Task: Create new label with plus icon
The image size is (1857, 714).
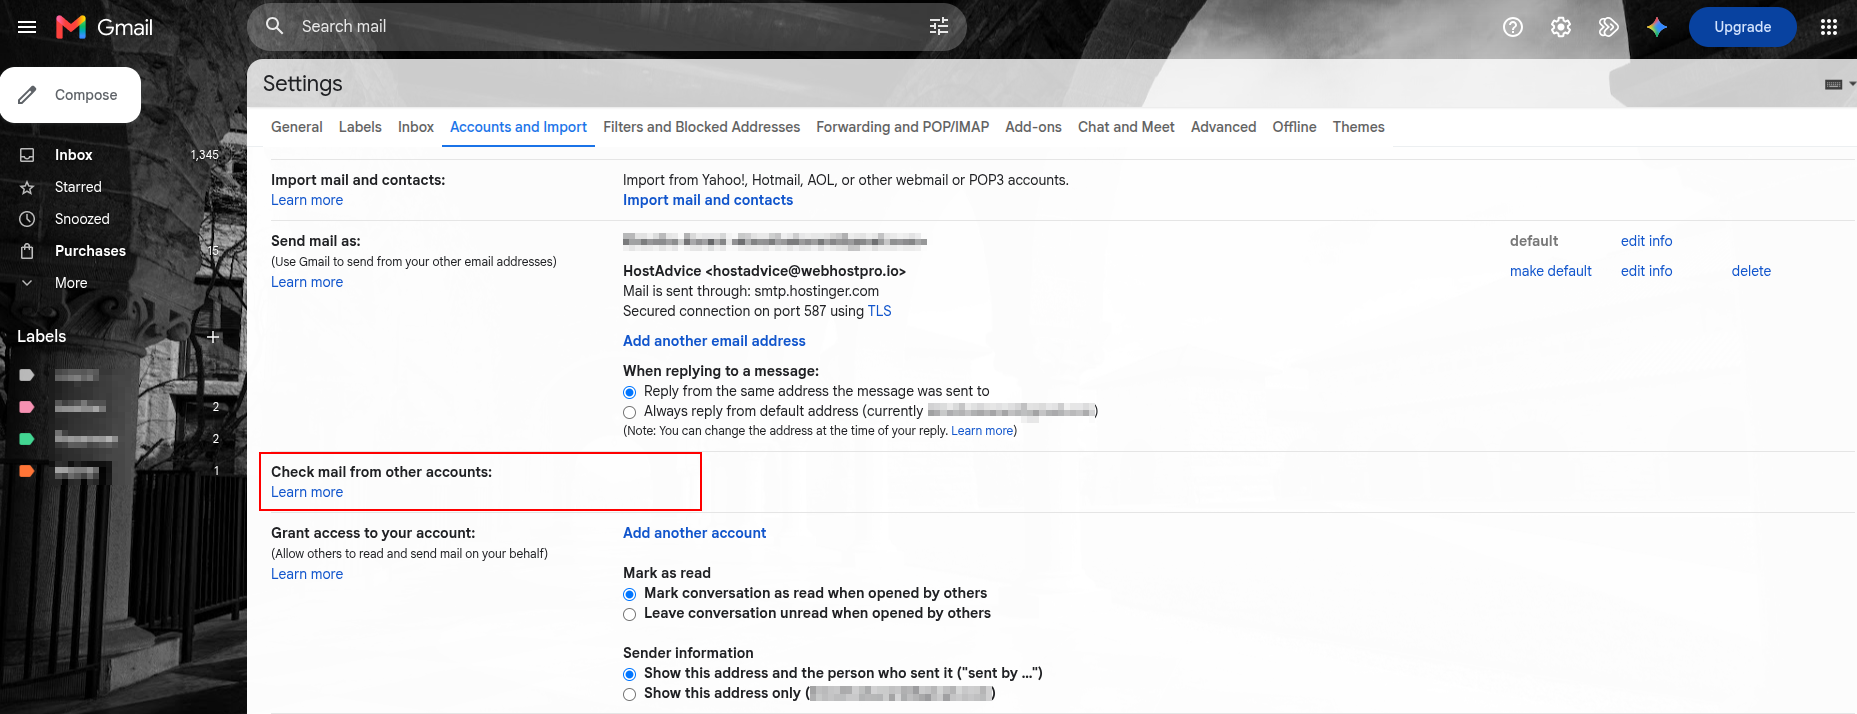Action: pyautogui.click(x=213, y=337)
